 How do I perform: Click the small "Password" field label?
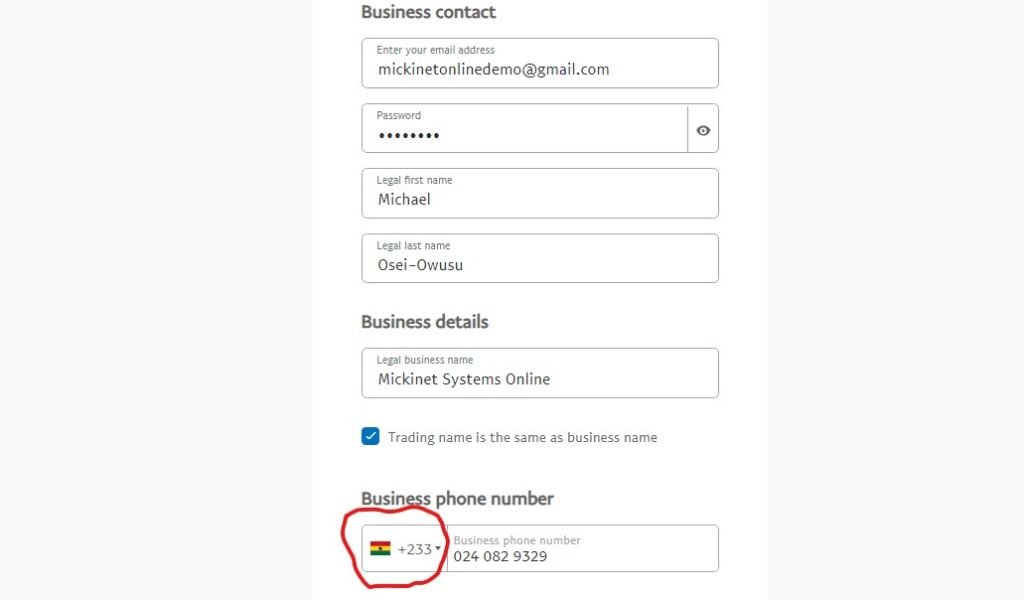click(x=398, y=115)
